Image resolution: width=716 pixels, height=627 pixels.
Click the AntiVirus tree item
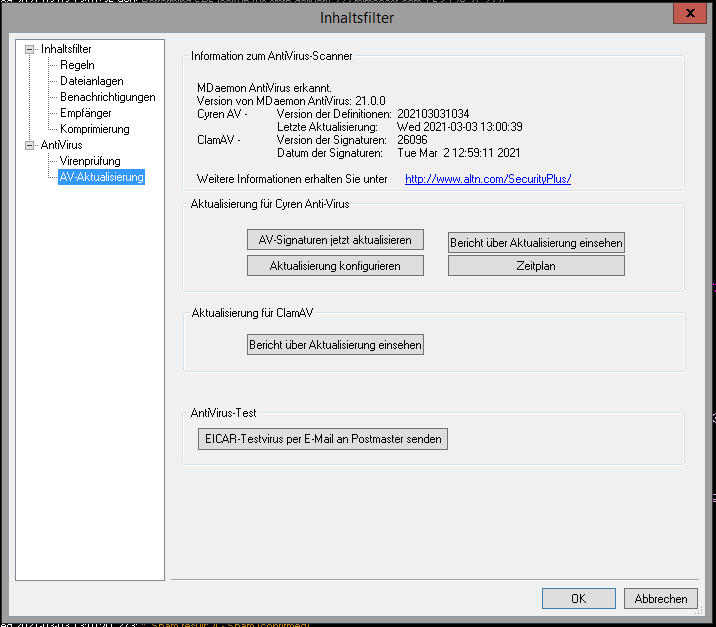(x=61, y=145)
